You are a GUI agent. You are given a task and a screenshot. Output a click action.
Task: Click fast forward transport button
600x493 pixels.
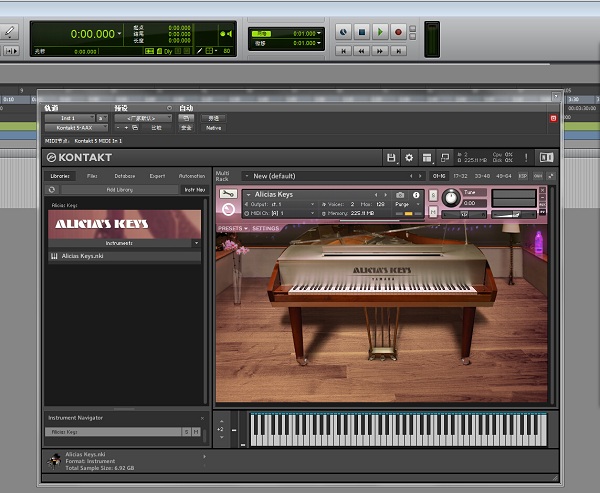[x=380, y=51]
